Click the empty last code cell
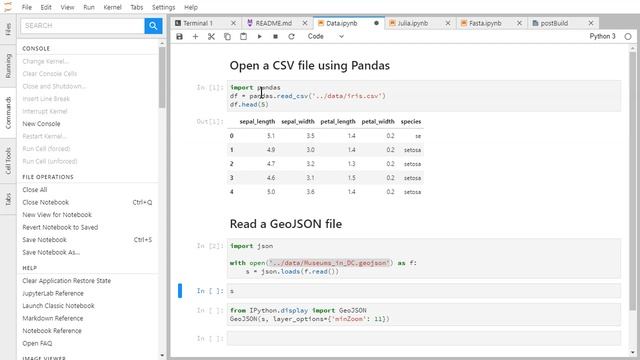This screenshot has height=360, width=640. 424,338
